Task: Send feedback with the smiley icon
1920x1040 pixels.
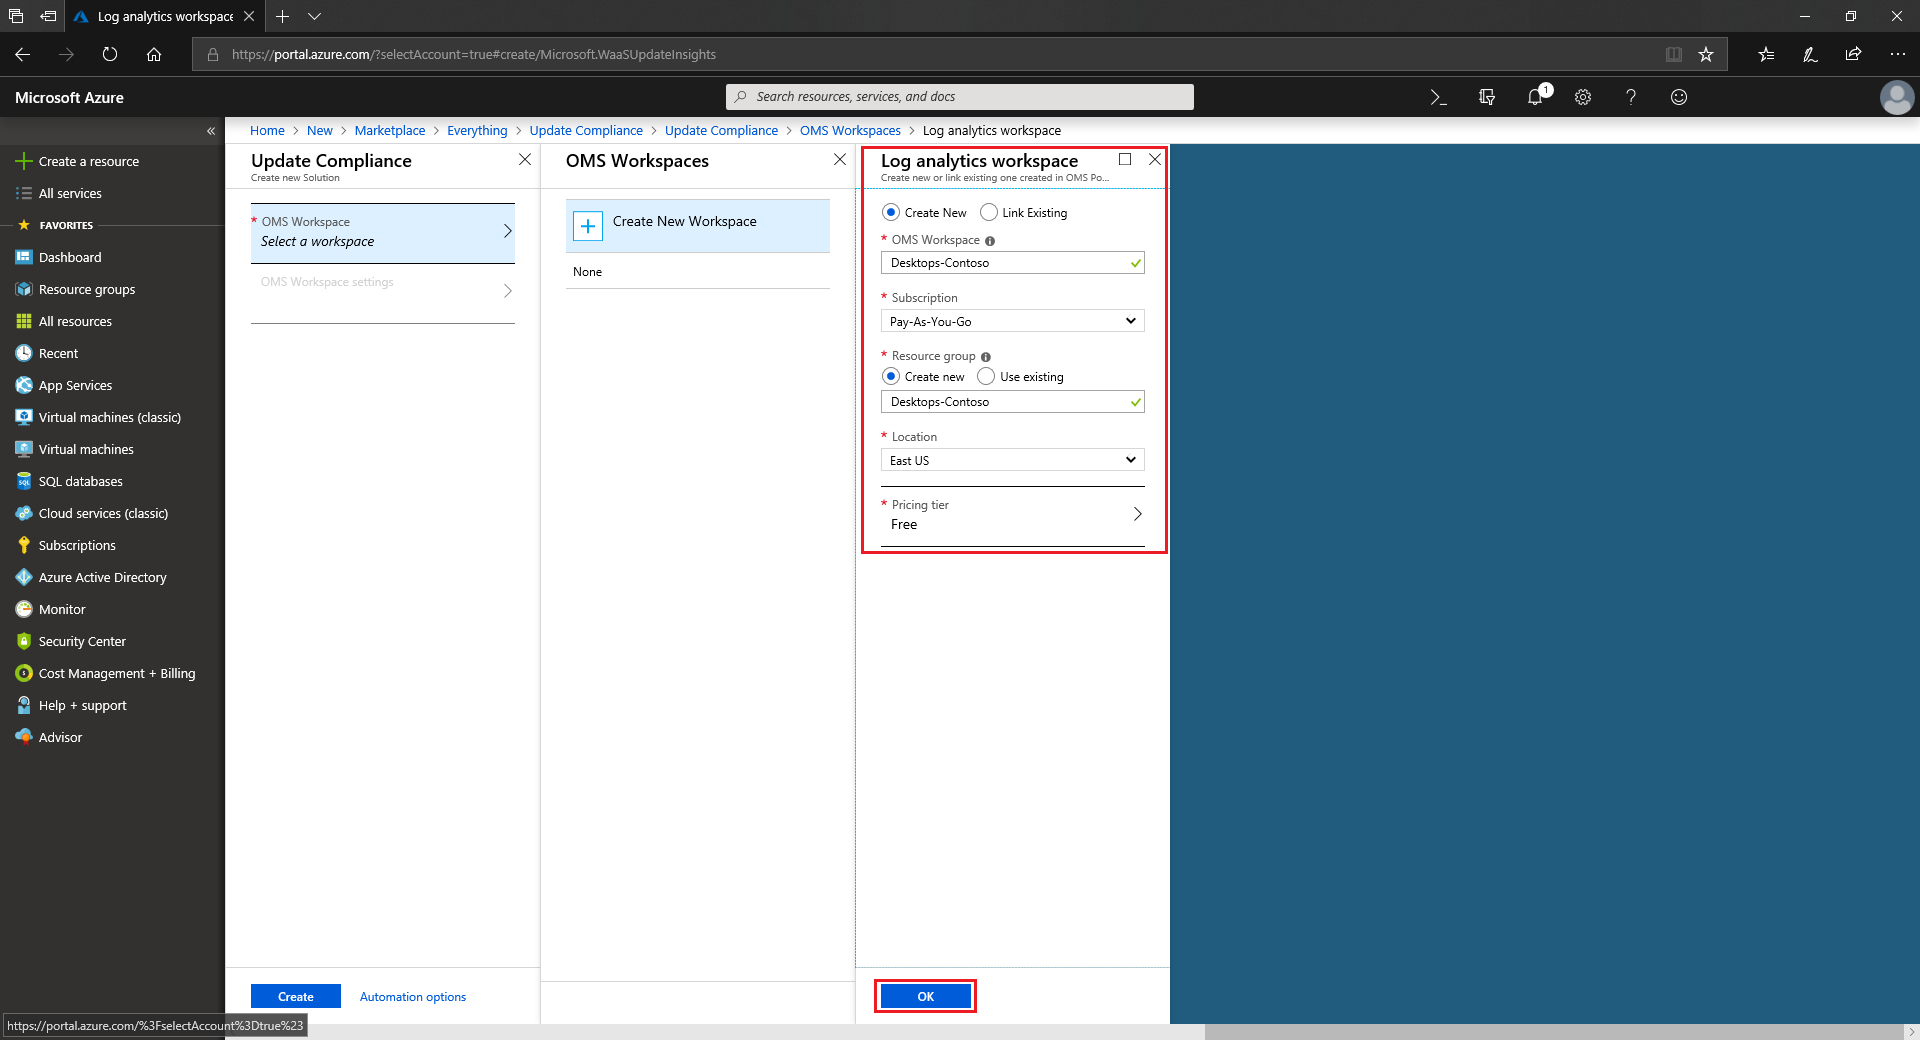Action: 1679,97
